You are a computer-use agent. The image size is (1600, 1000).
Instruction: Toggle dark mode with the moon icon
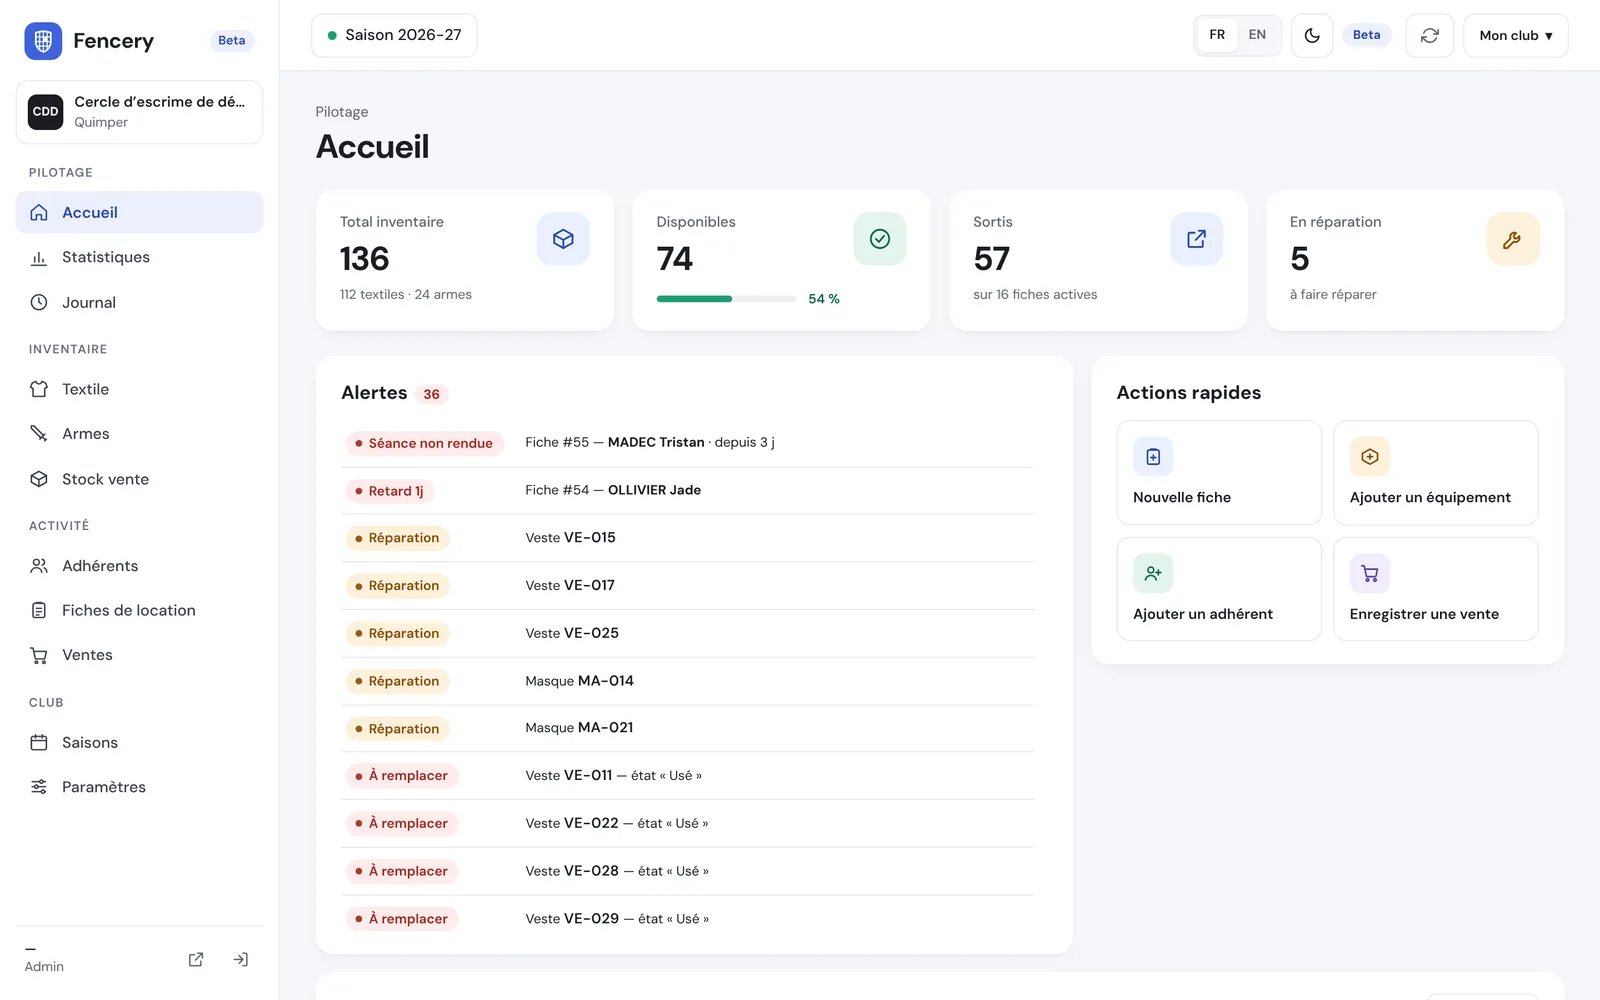point(1312,35)
